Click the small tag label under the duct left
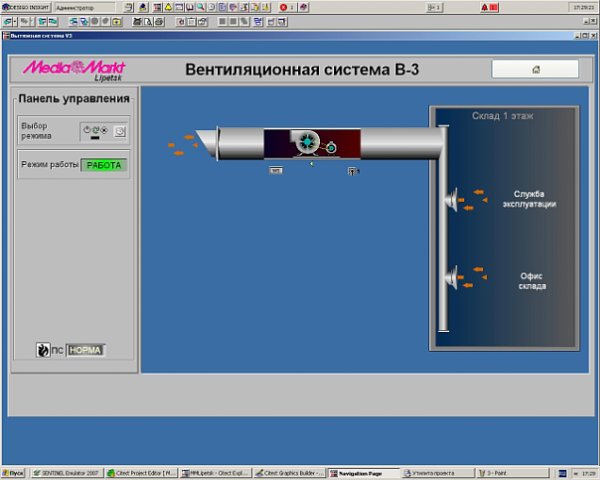600x480 pixels. [275, 170]
